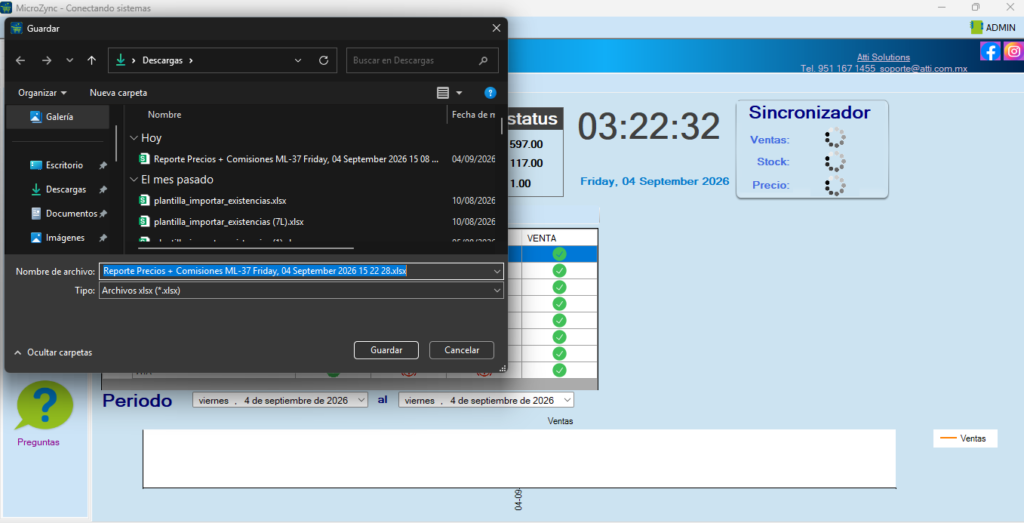Go back with the left arrow
Viewport: 1024px width, 523px height.
click(x=20, y=60)
